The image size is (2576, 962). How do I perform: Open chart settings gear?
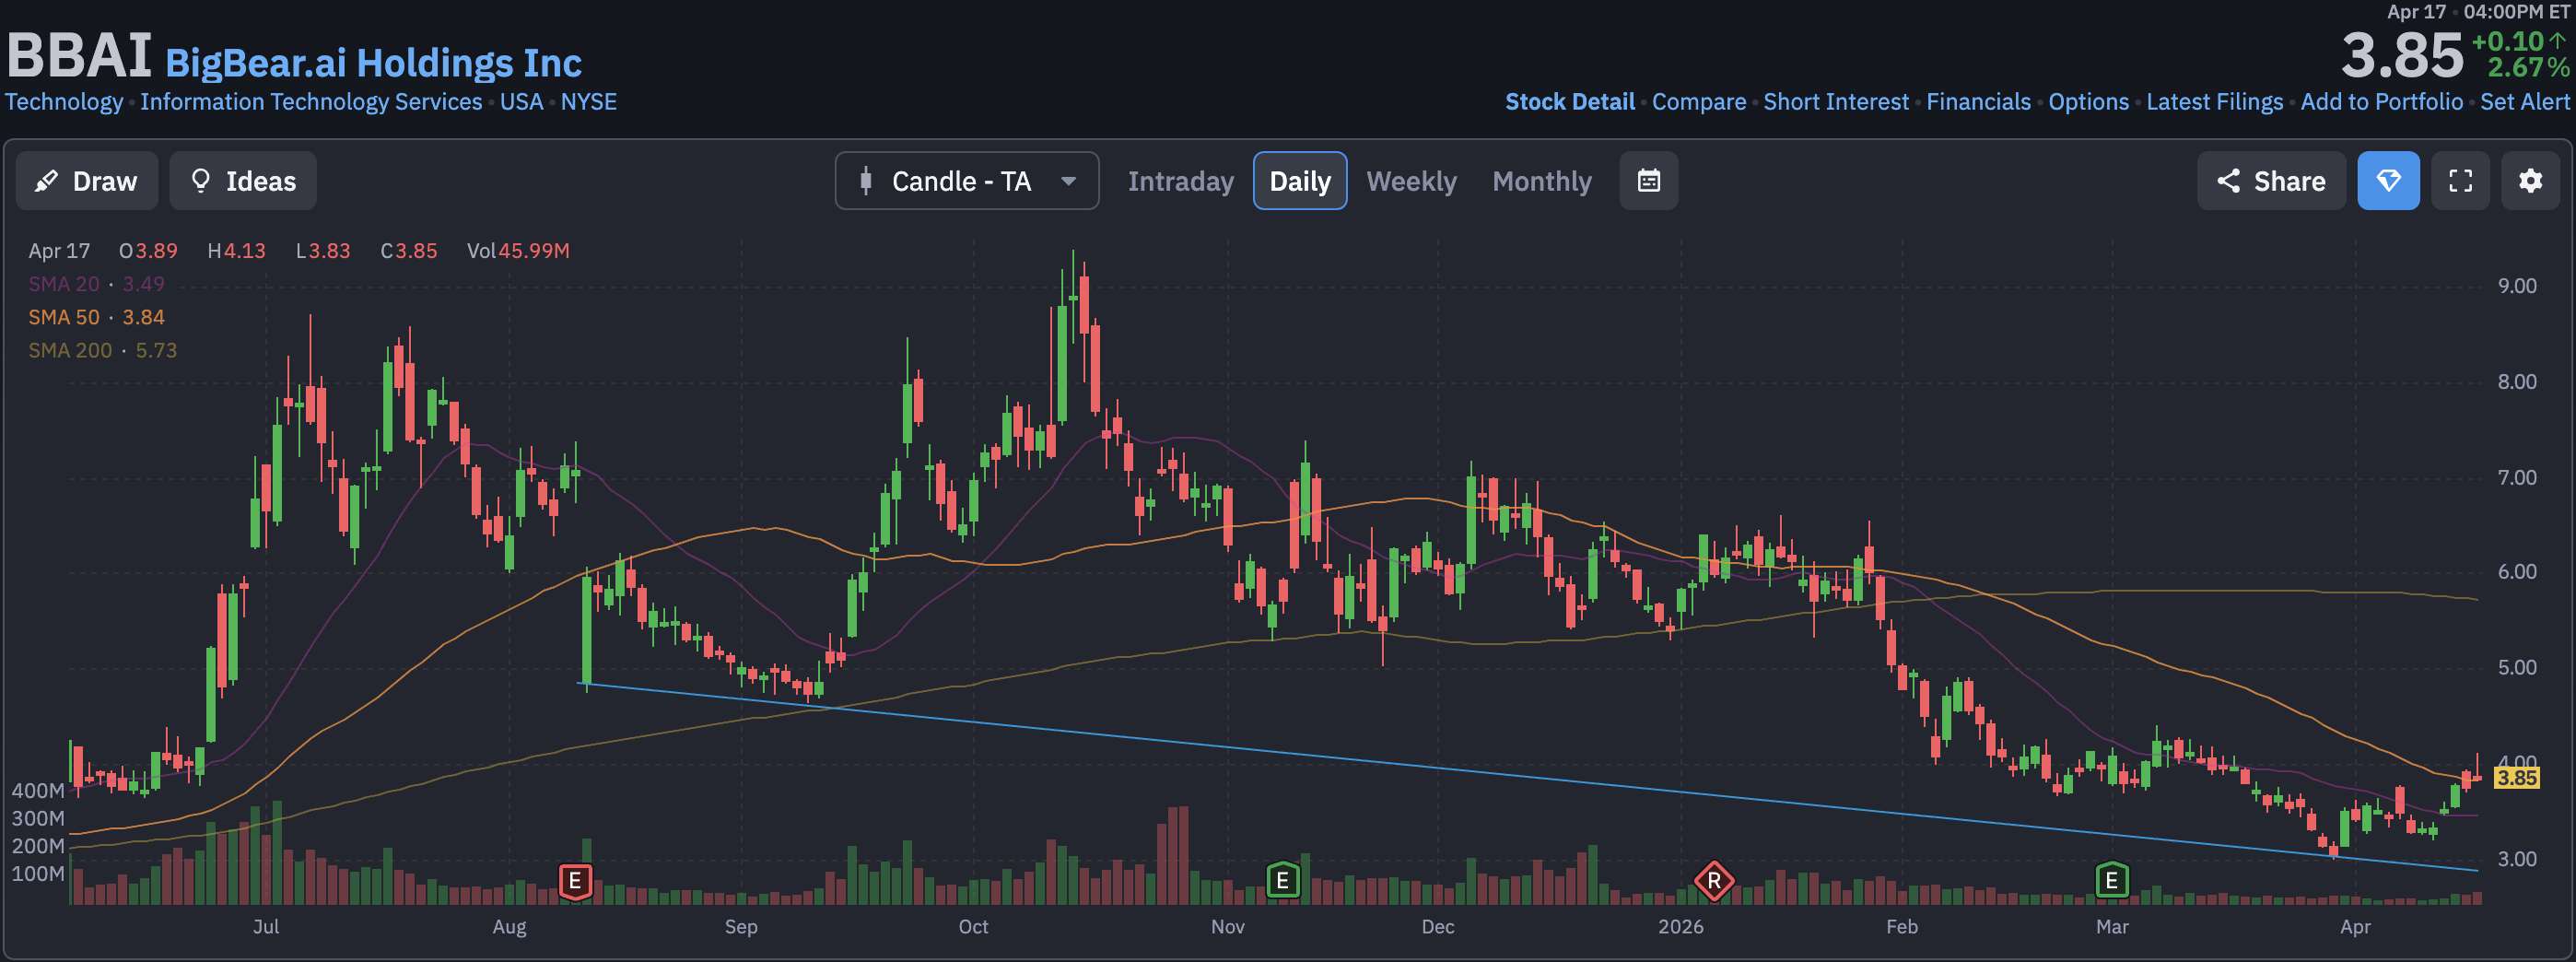click(2530, 181)
